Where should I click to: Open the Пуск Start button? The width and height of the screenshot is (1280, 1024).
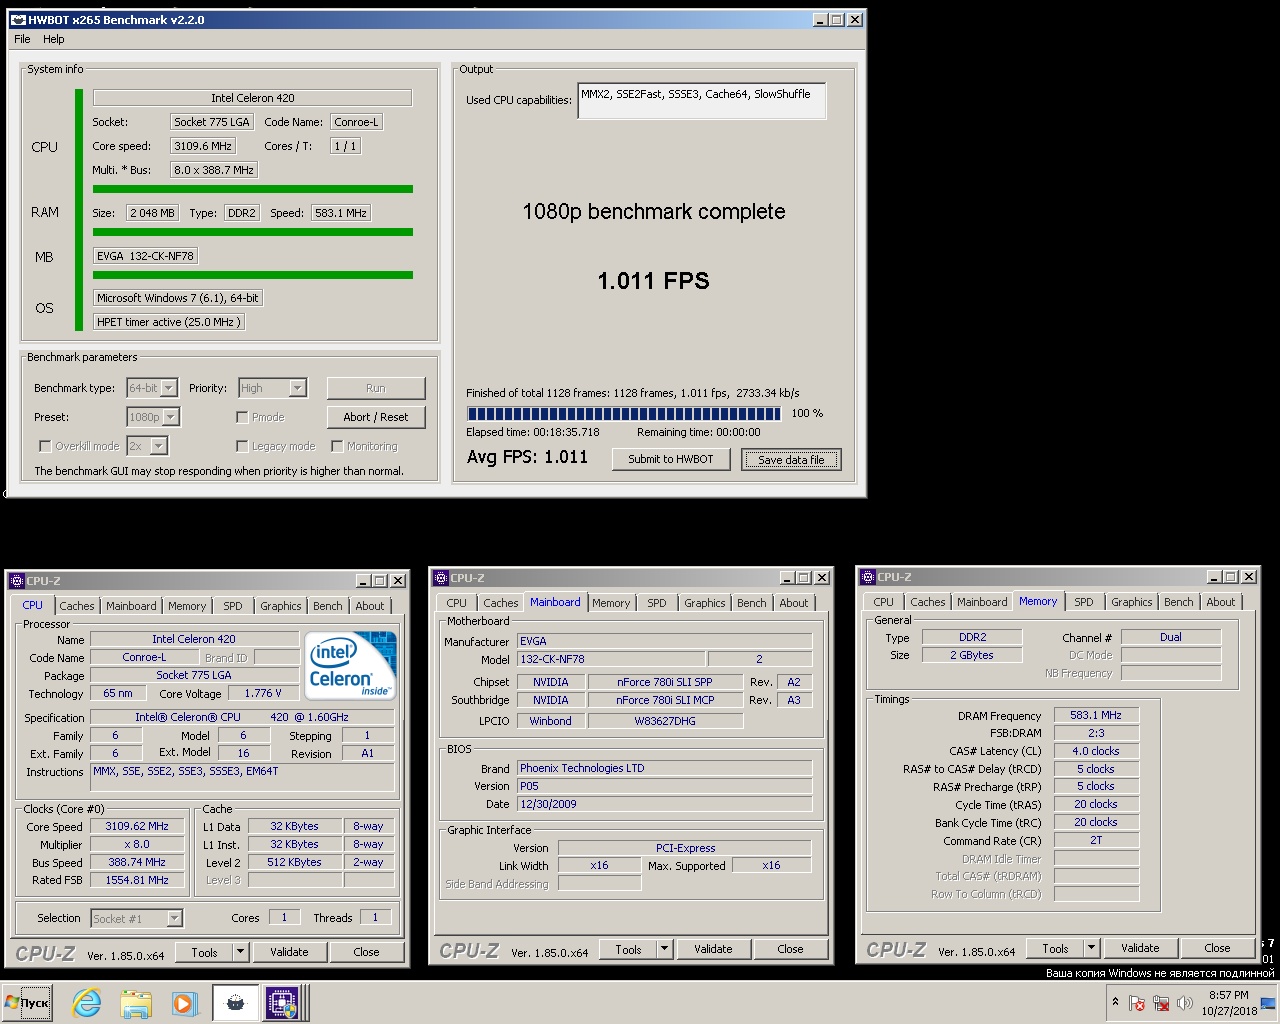click(27, 1003)
